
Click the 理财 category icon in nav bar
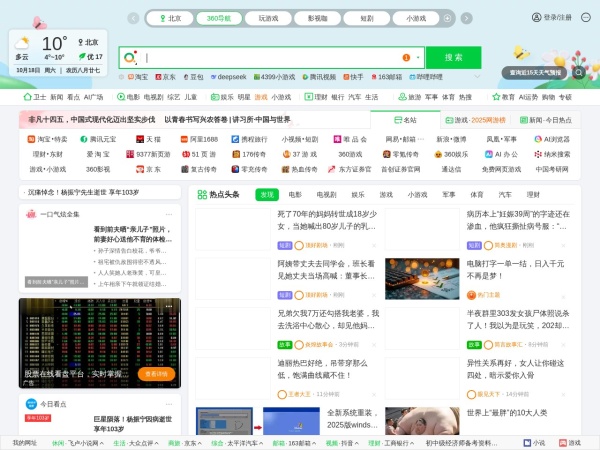[x=308, y=97]
